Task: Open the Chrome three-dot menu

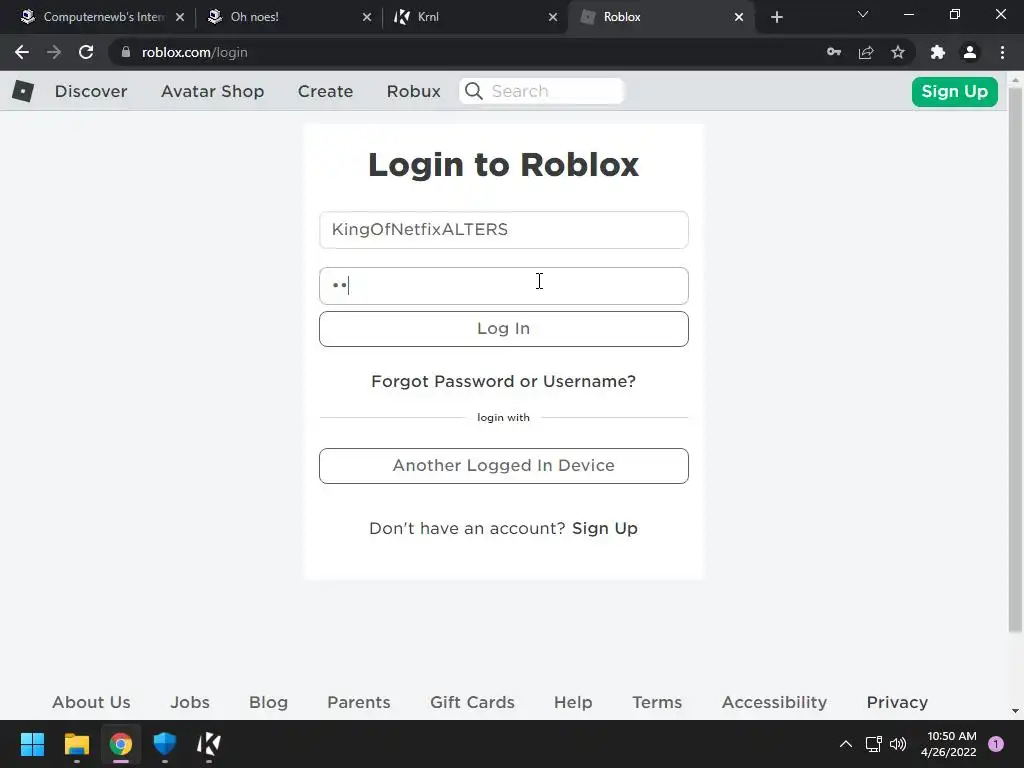Action: click(x=1002, y=52)
